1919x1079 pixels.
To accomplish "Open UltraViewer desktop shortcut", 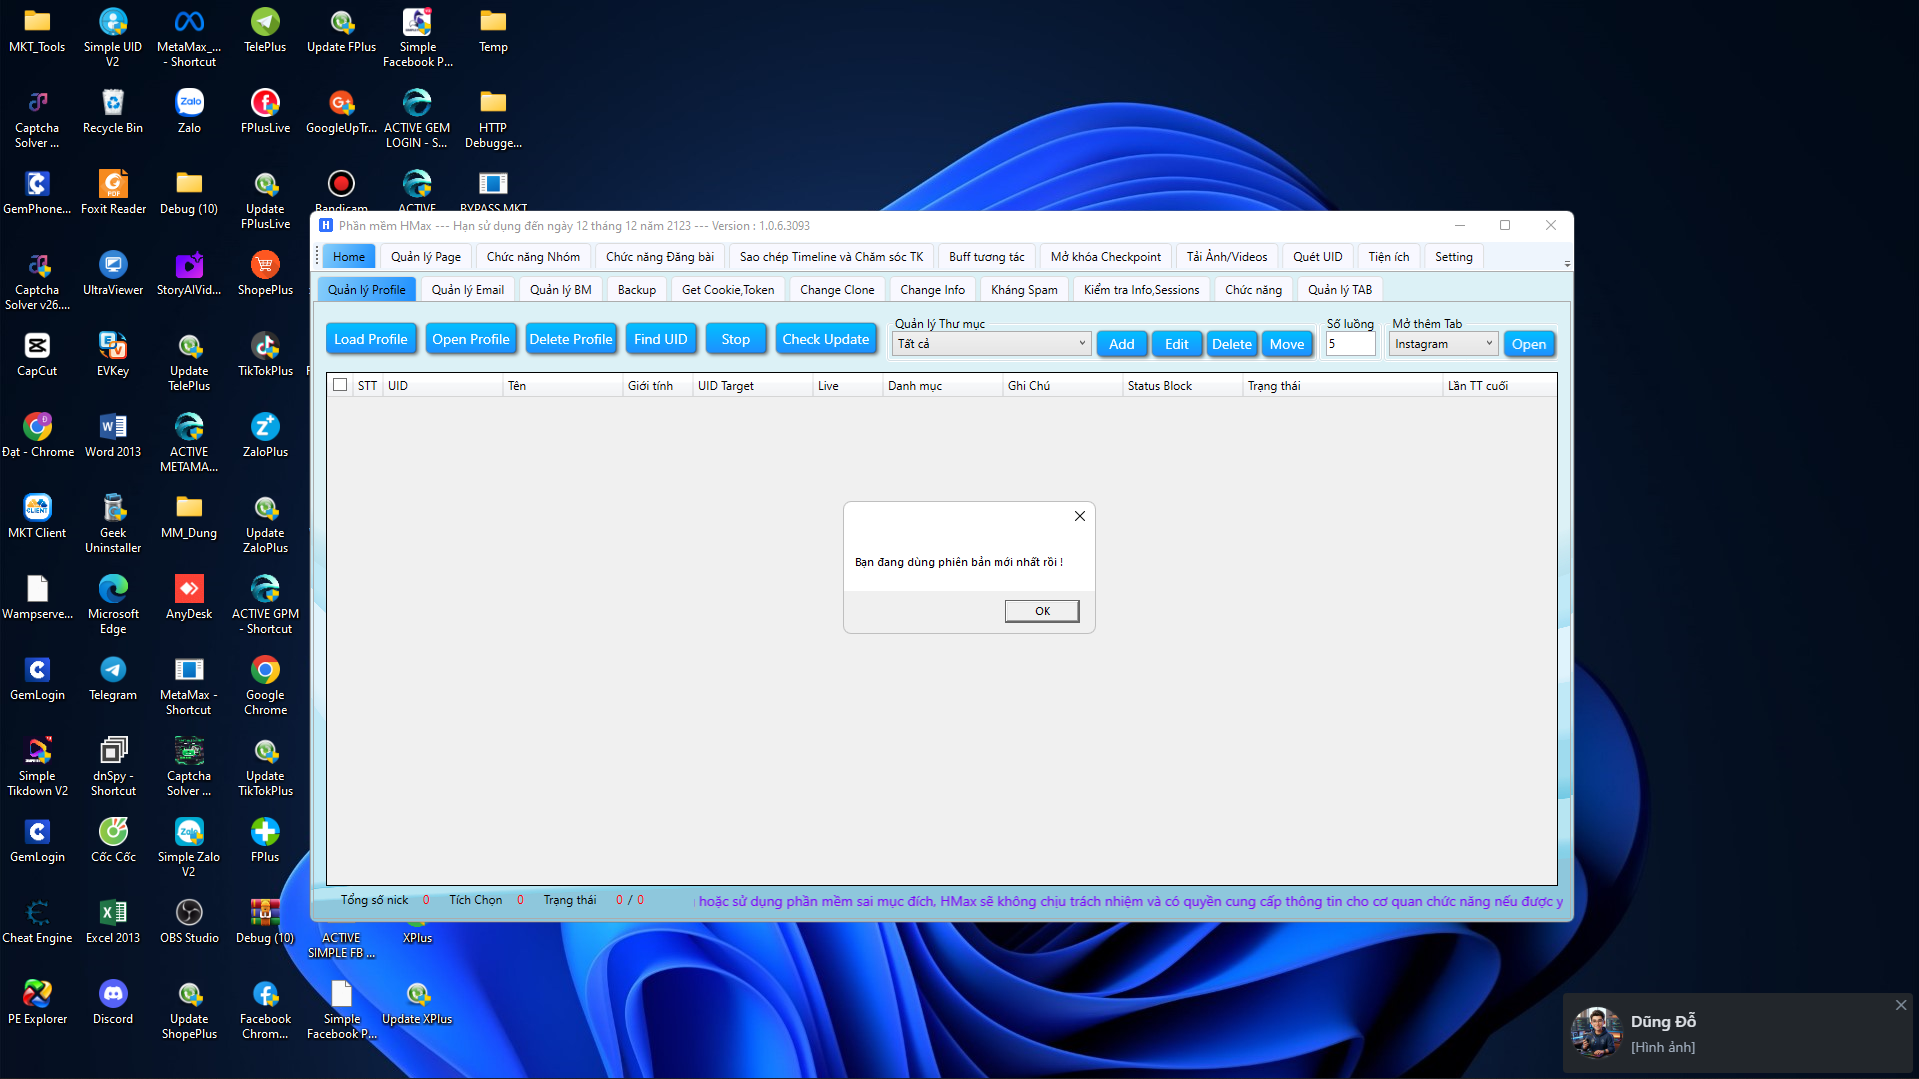I will tap(113, 273).
